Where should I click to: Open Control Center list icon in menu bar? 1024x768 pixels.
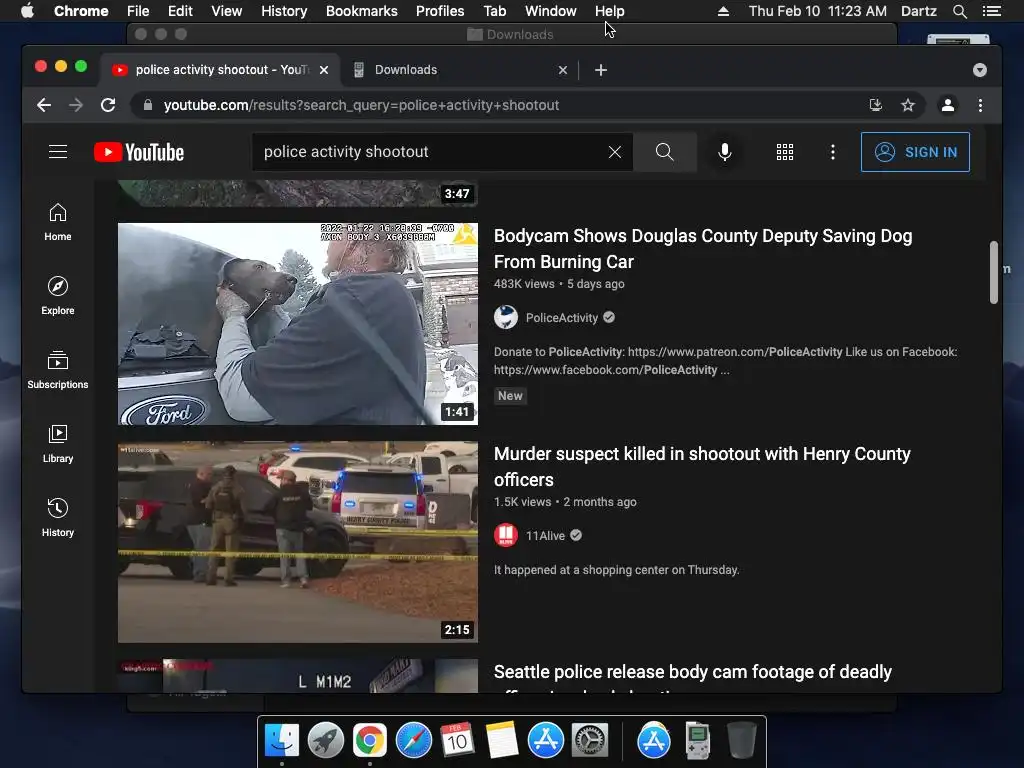tap(991, 11)
